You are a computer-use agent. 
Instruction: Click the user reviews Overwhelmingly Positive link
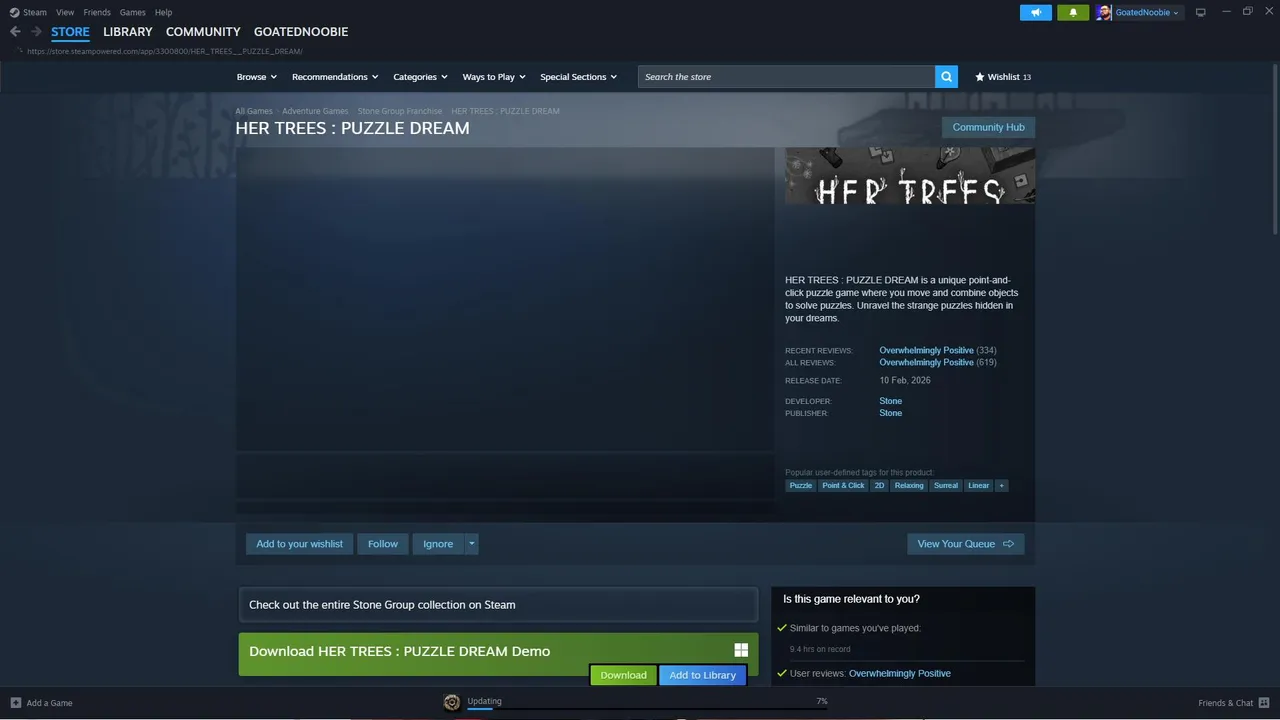900,673
